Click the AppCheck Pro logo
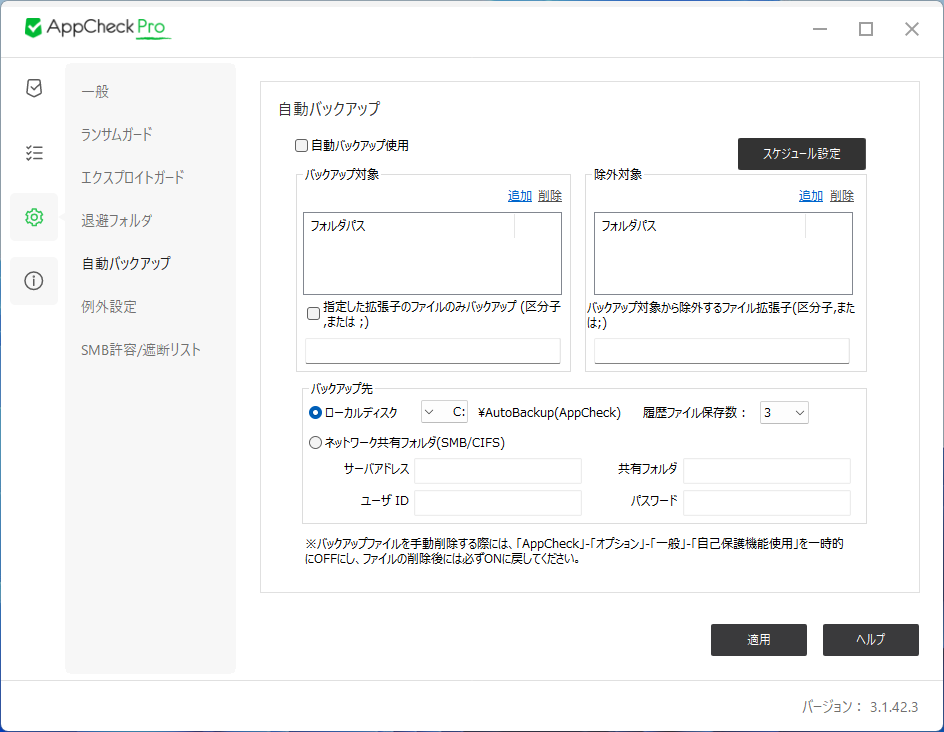Viewport: 944px width, 732px height. (97, 29)
